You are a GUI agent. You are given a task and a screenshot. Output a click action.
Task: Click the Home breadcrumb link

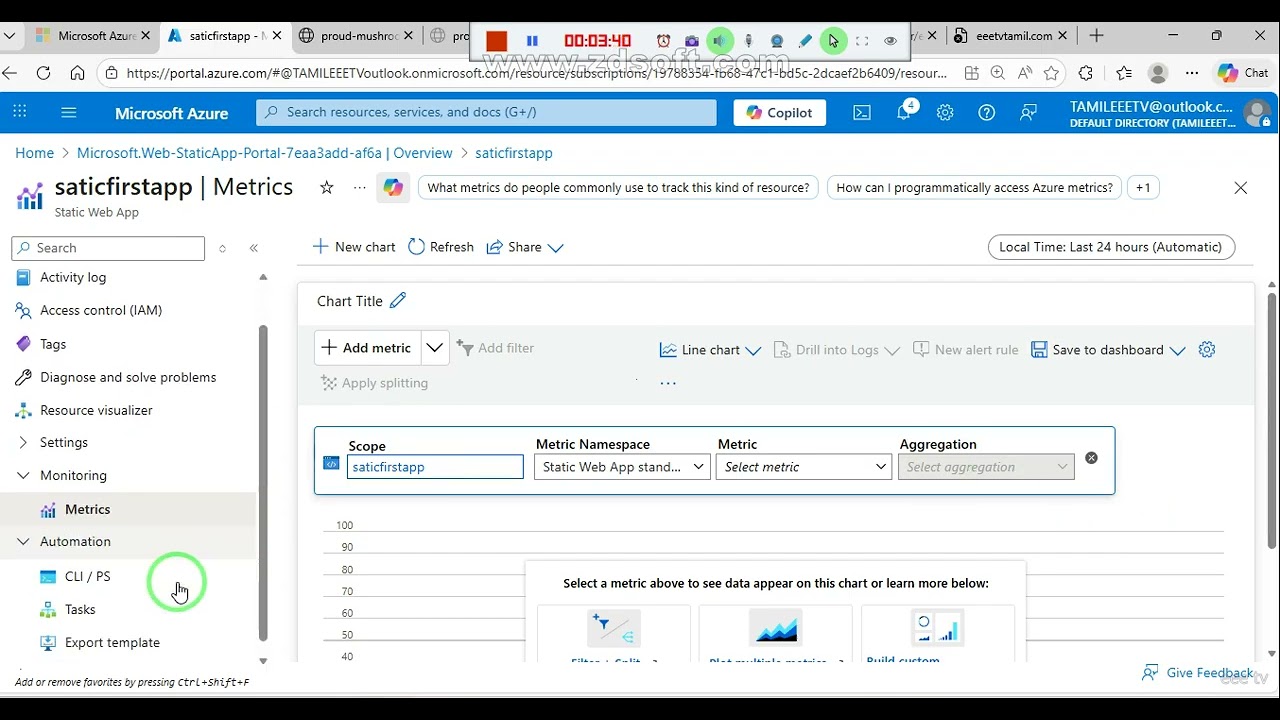click(x=34, y=153)
